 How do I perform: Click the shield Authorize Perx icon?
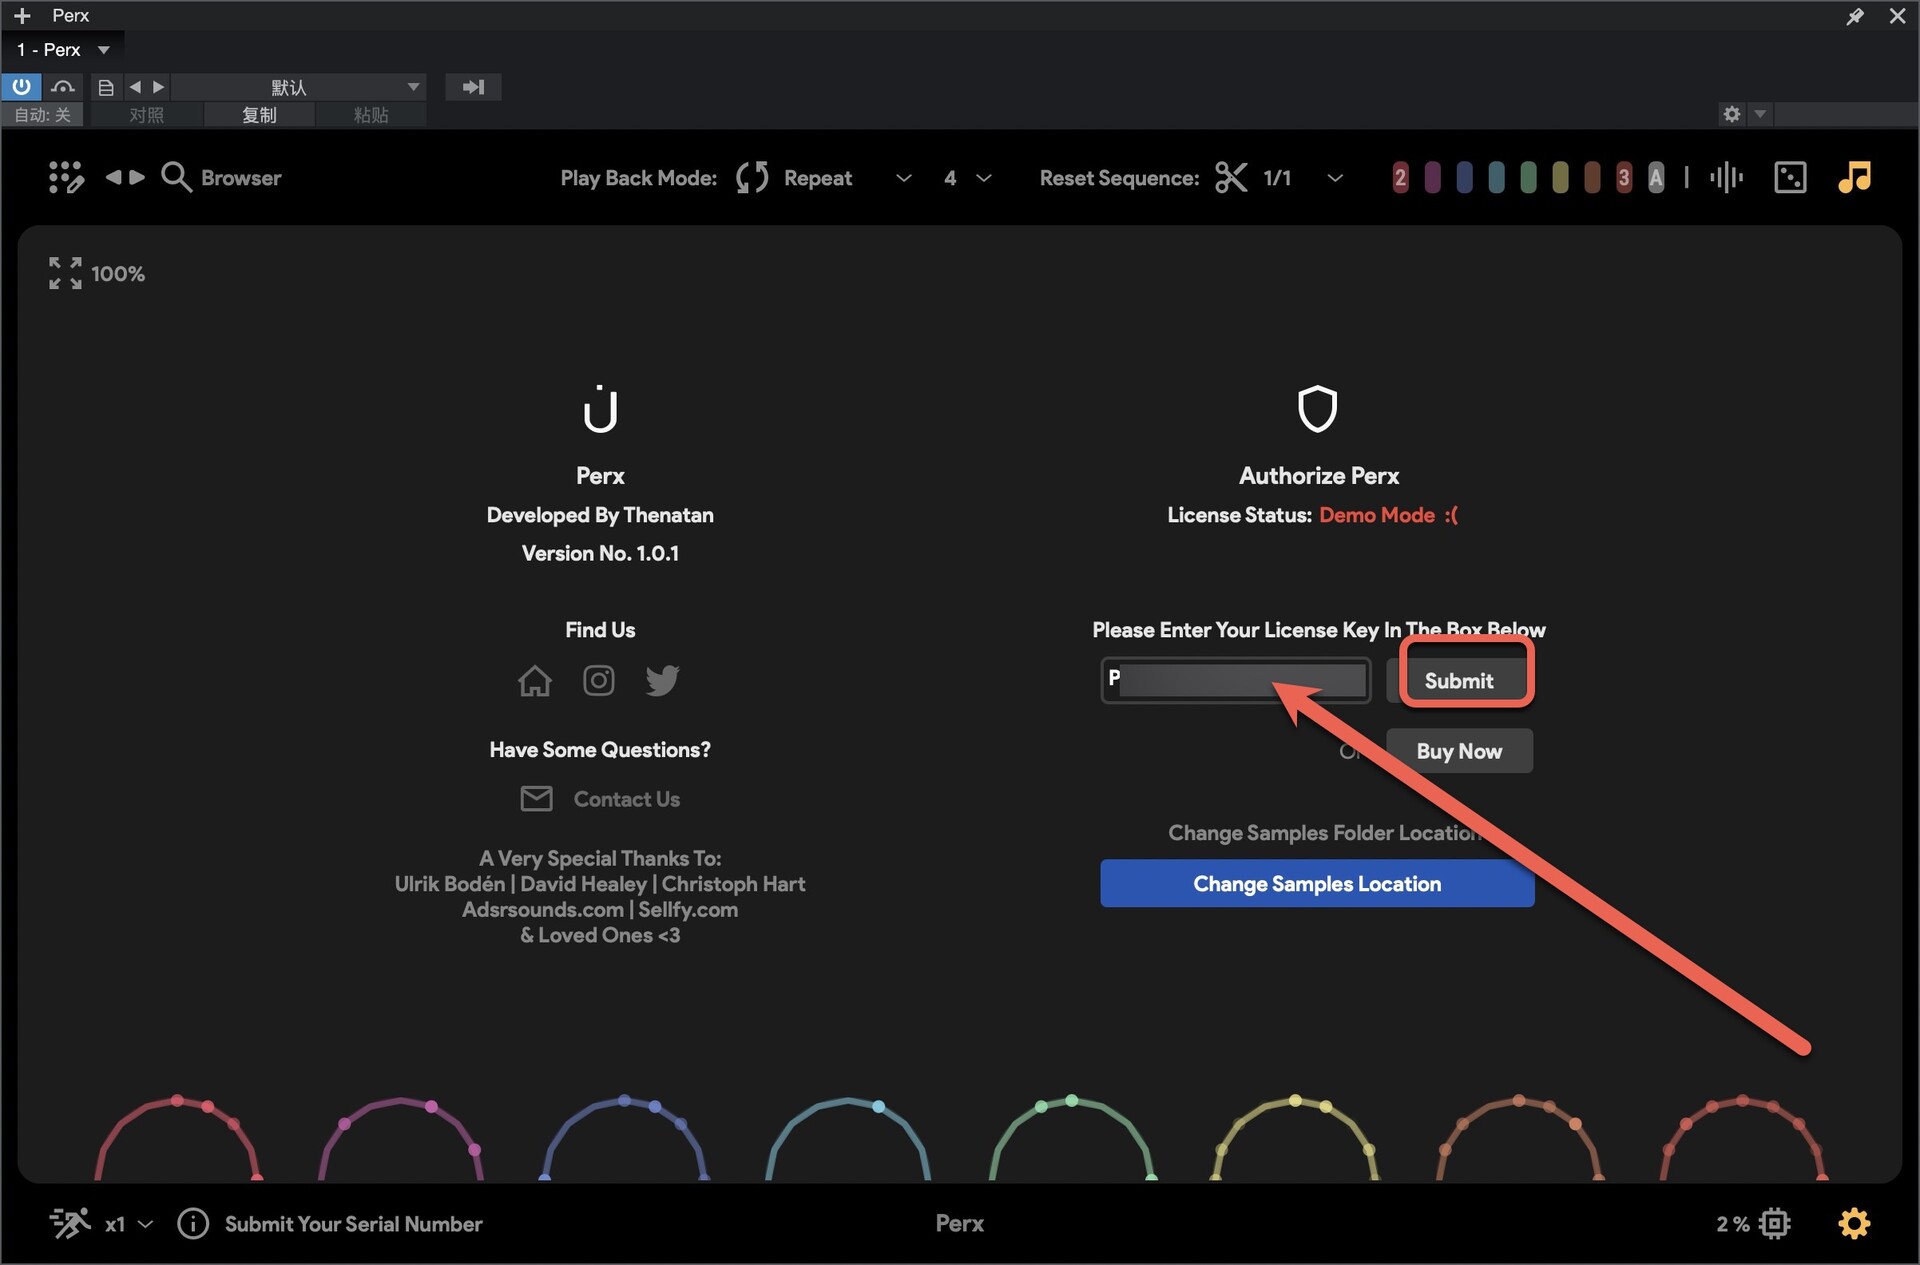point(1317,409)
